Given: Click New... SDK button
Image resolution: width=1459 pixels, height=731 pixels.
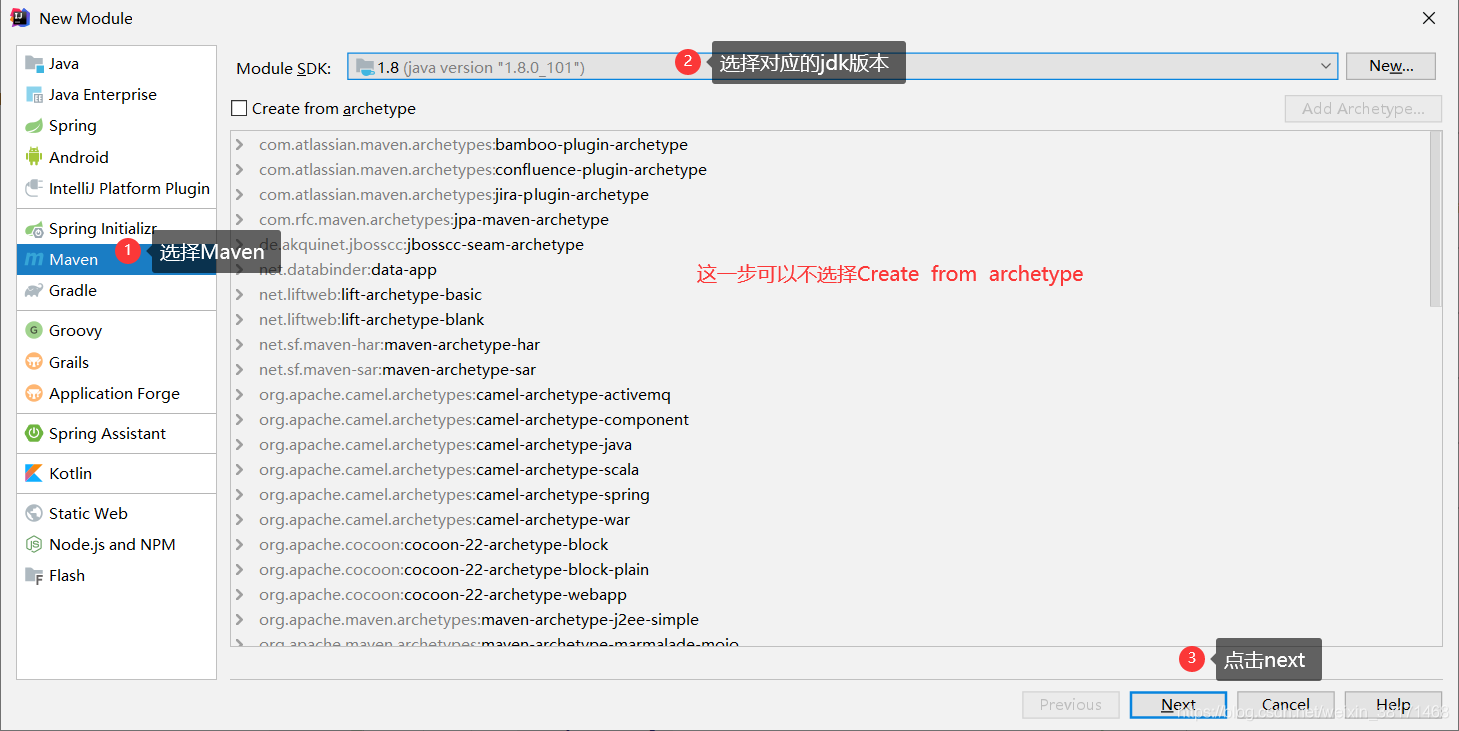Looking at the screenshot, I should [x=1391, y=66].
